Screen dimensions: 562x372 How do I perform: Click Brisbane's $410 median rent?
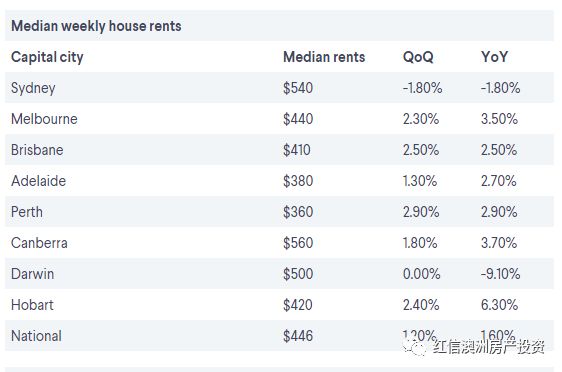(296, 150)
